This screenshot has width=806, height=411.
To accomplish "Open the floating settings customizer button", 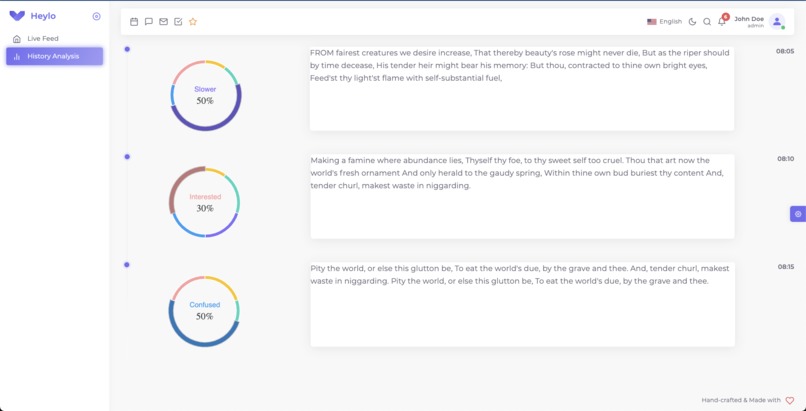I will pyautogui.click(x=798, y=214).
